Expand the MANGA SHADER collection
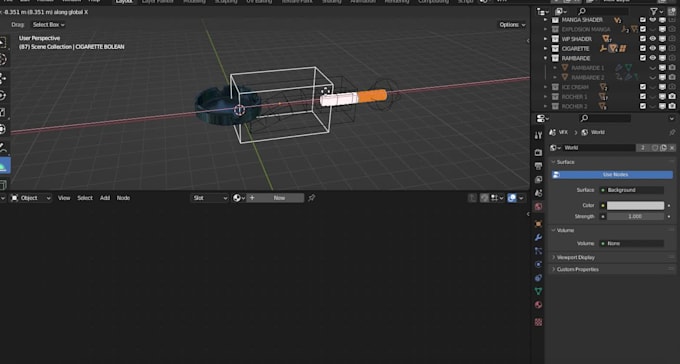Viewport: 680px width, 364px height. click(546, 20)
